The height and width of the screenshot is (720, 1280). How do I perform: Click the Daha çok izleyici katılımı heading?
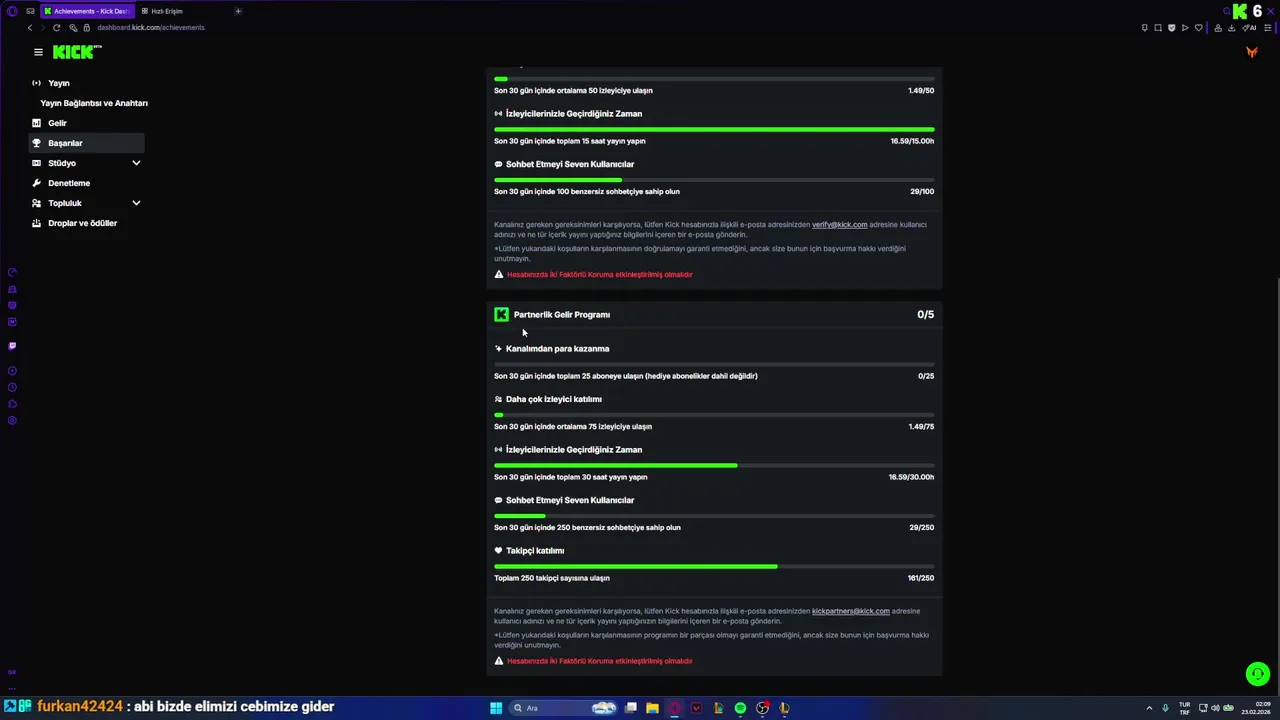(x=554, y=399)
